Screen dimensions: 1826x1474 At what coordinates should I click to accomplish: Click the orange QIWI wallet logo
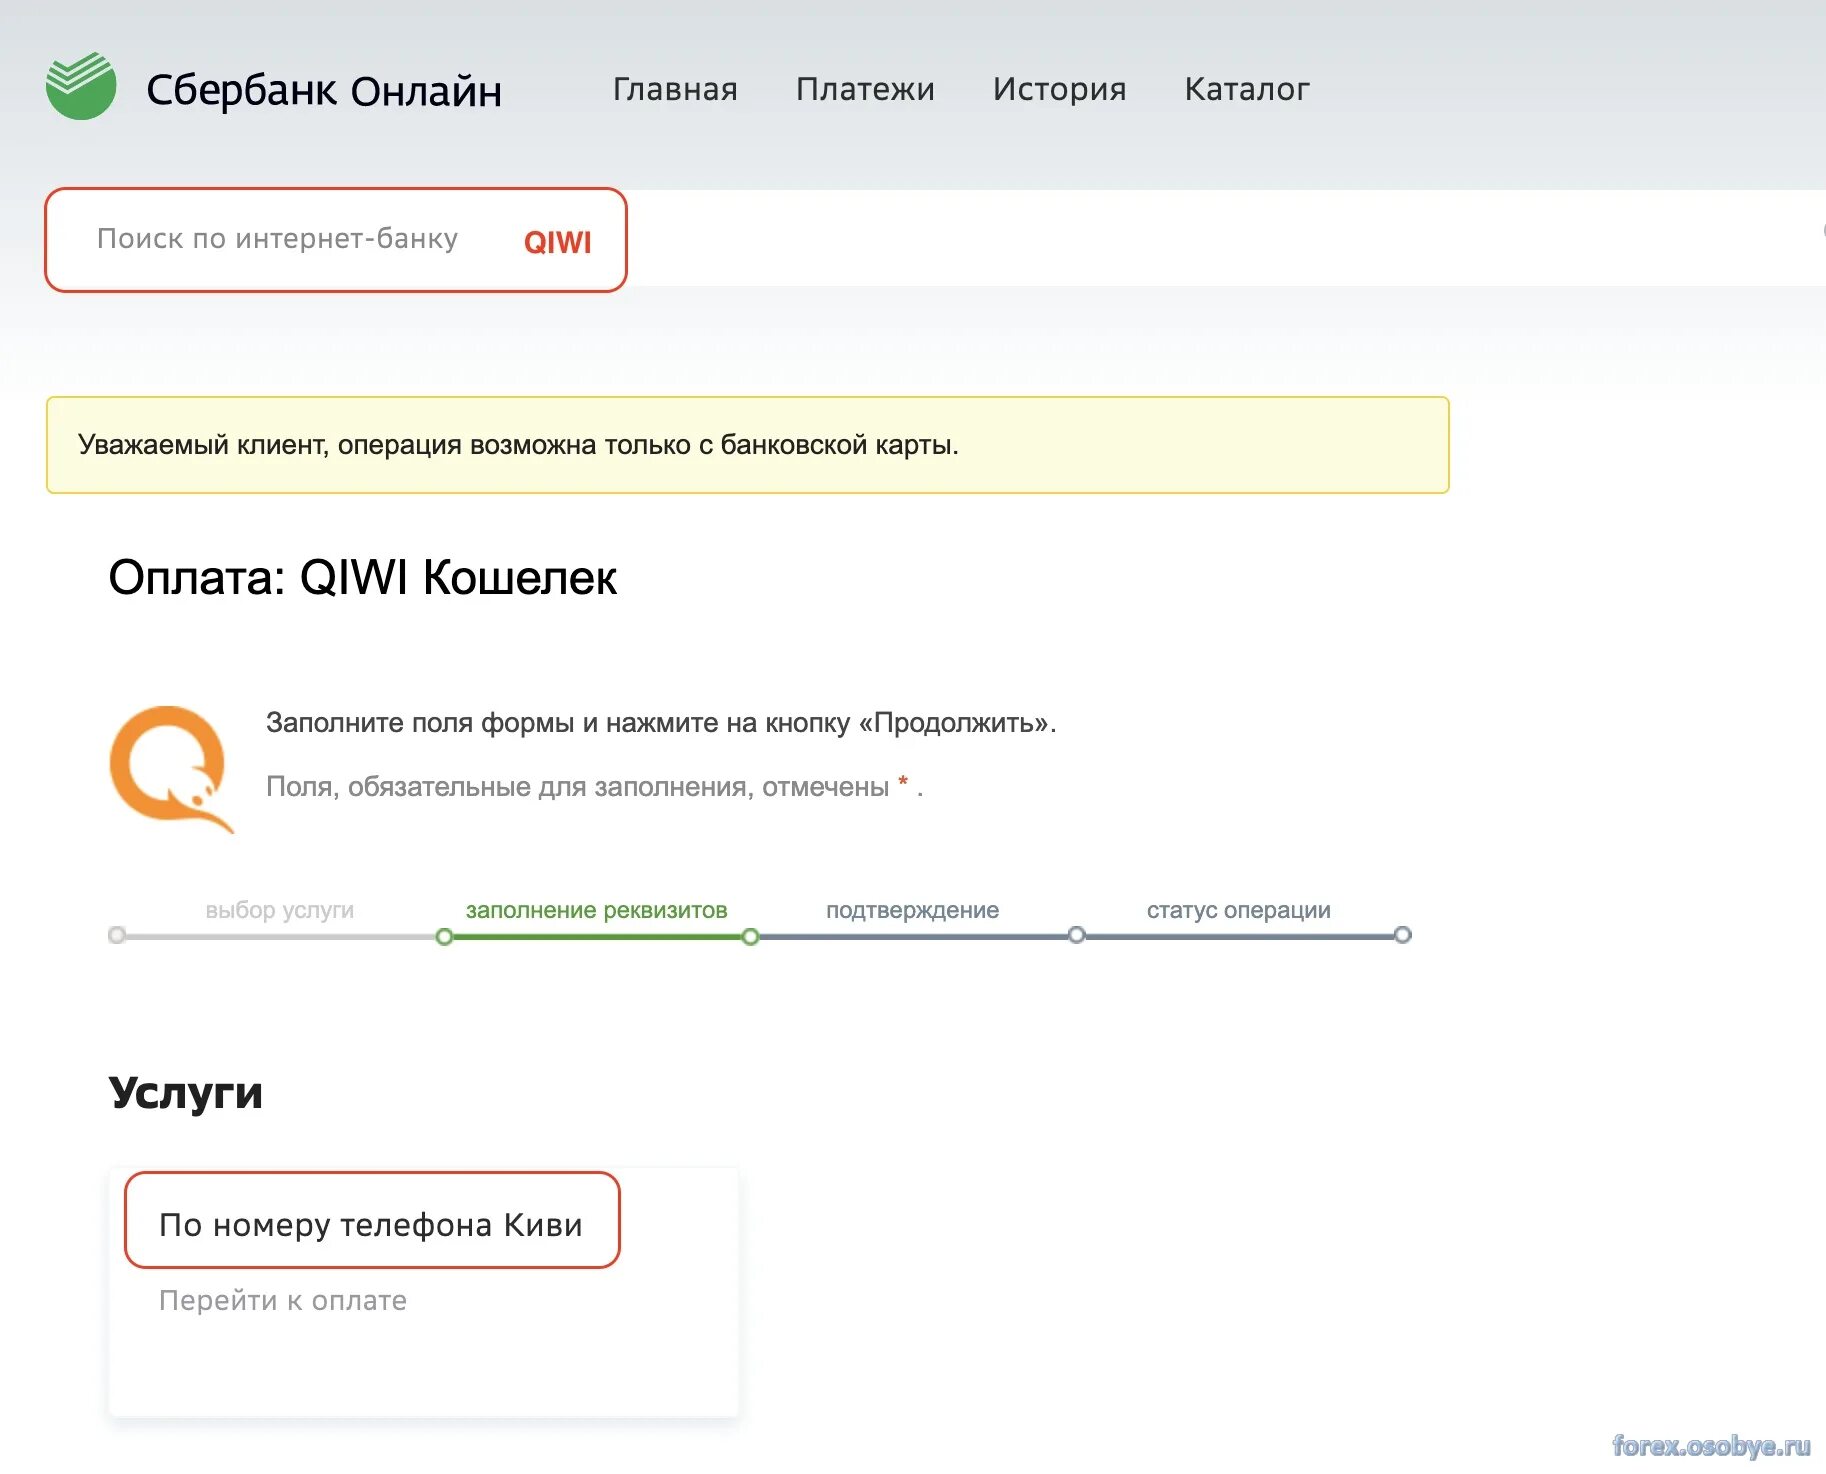click(x=171, y=769)
